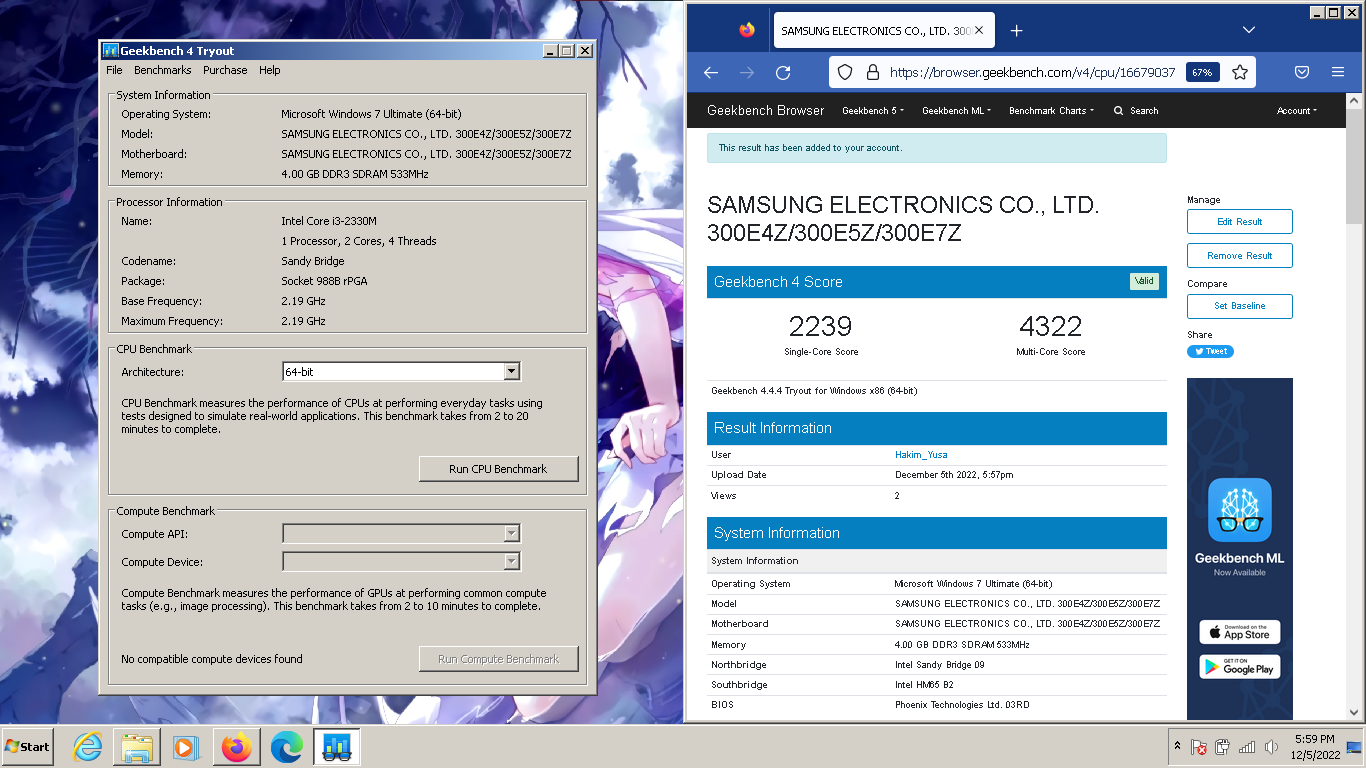This screenshot has width=1366, height=768.
Task: Reset the 67% zoom level badge
Action: (1202, 72)
